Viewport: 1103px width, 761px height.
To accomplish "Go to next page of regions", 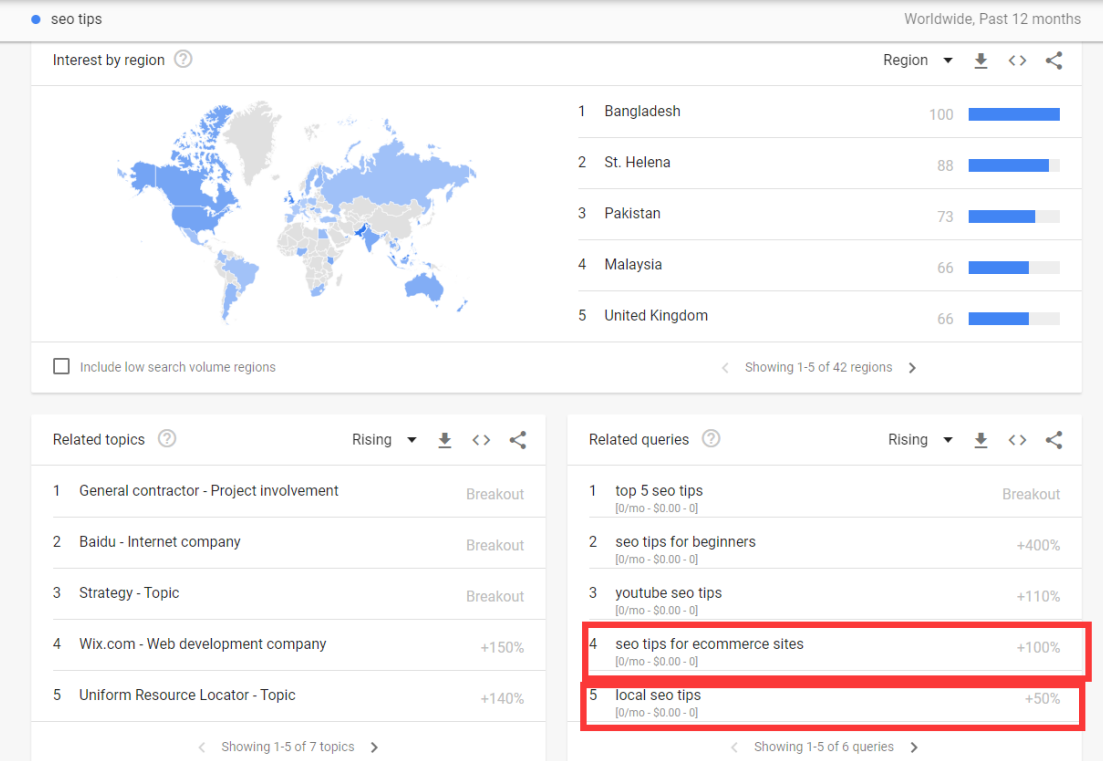I will tap(912, 368).
